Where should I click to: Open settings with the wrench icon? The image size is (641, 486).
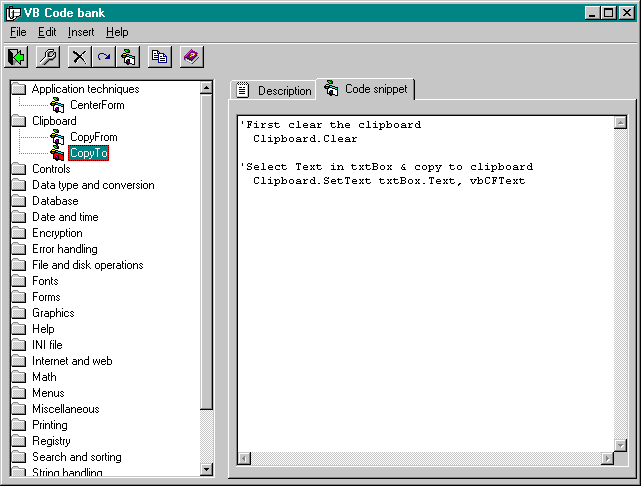47,57
